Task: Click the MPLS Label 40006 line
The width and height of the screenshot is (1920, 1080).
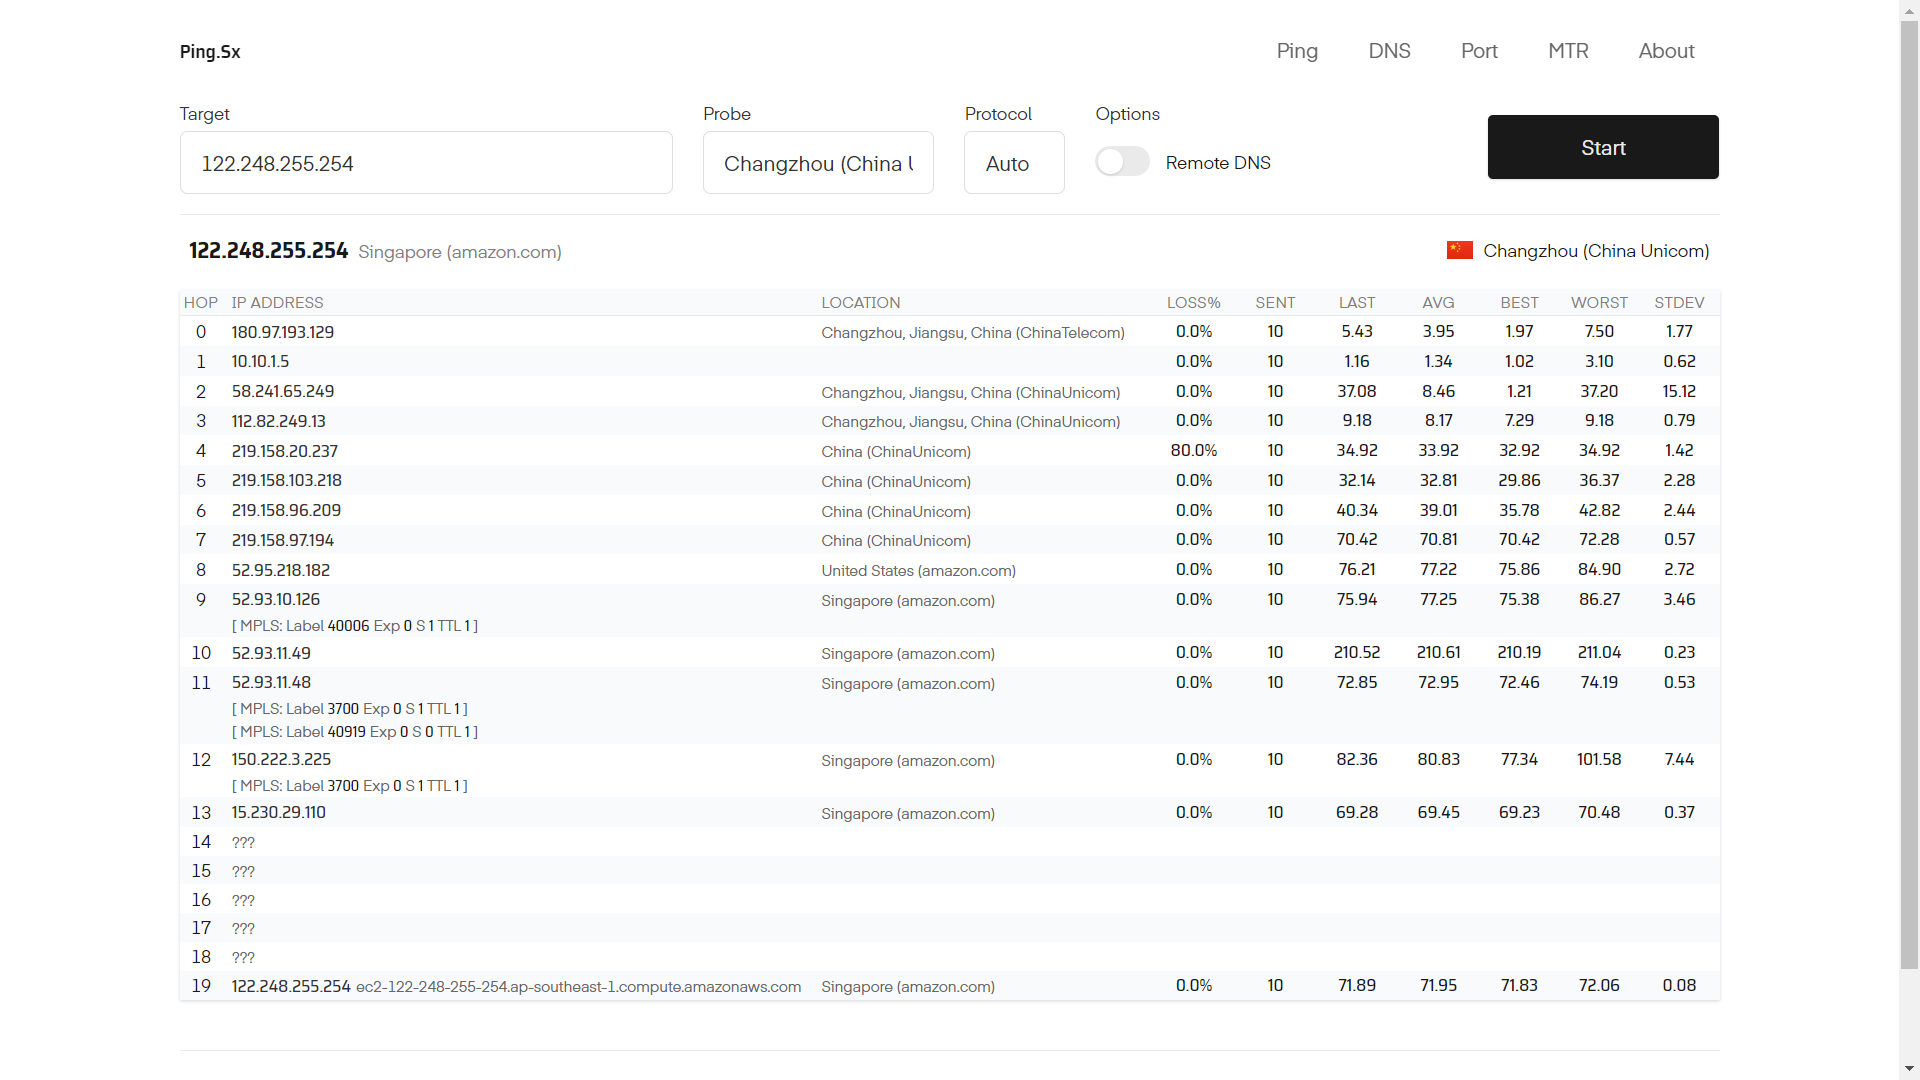Action: point(355,626)
